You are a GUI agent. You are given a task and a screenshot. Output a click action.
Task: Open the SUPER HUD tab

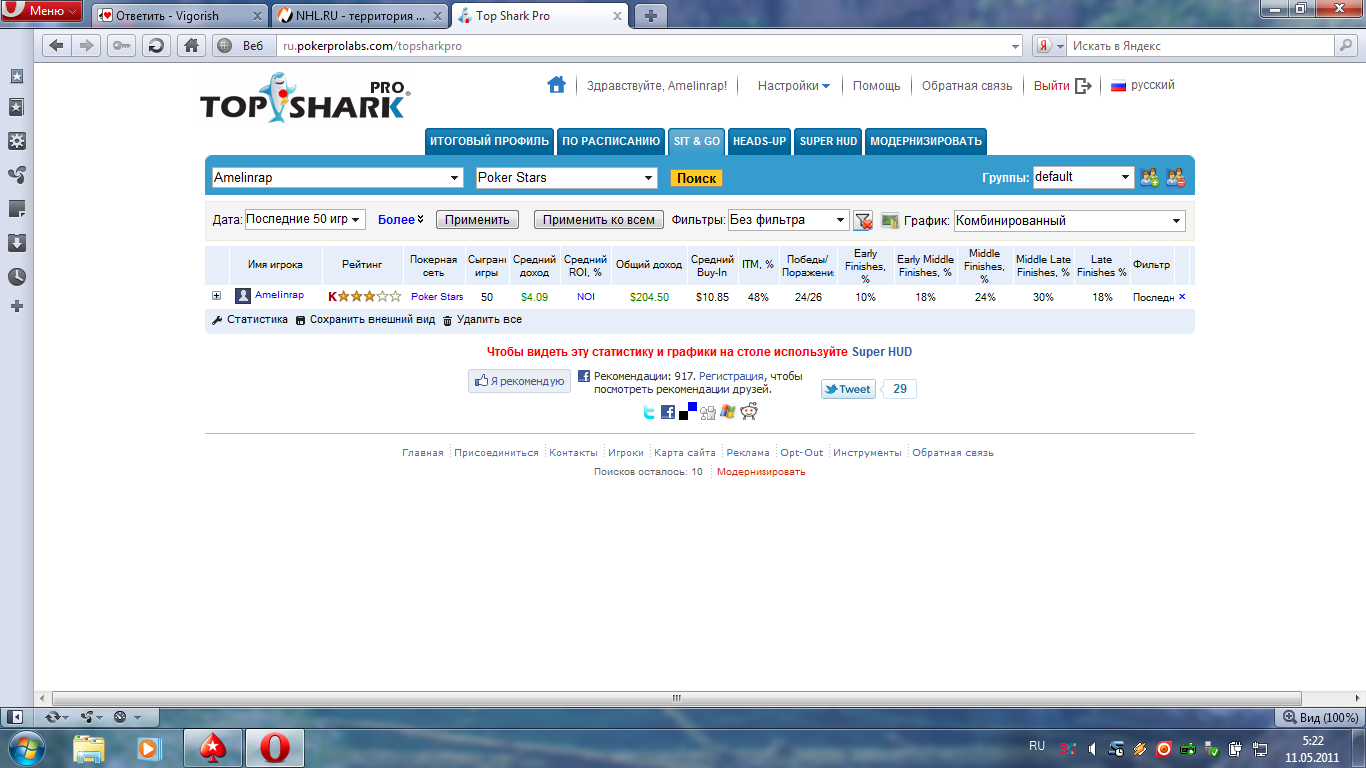click(x=829, y=141)
